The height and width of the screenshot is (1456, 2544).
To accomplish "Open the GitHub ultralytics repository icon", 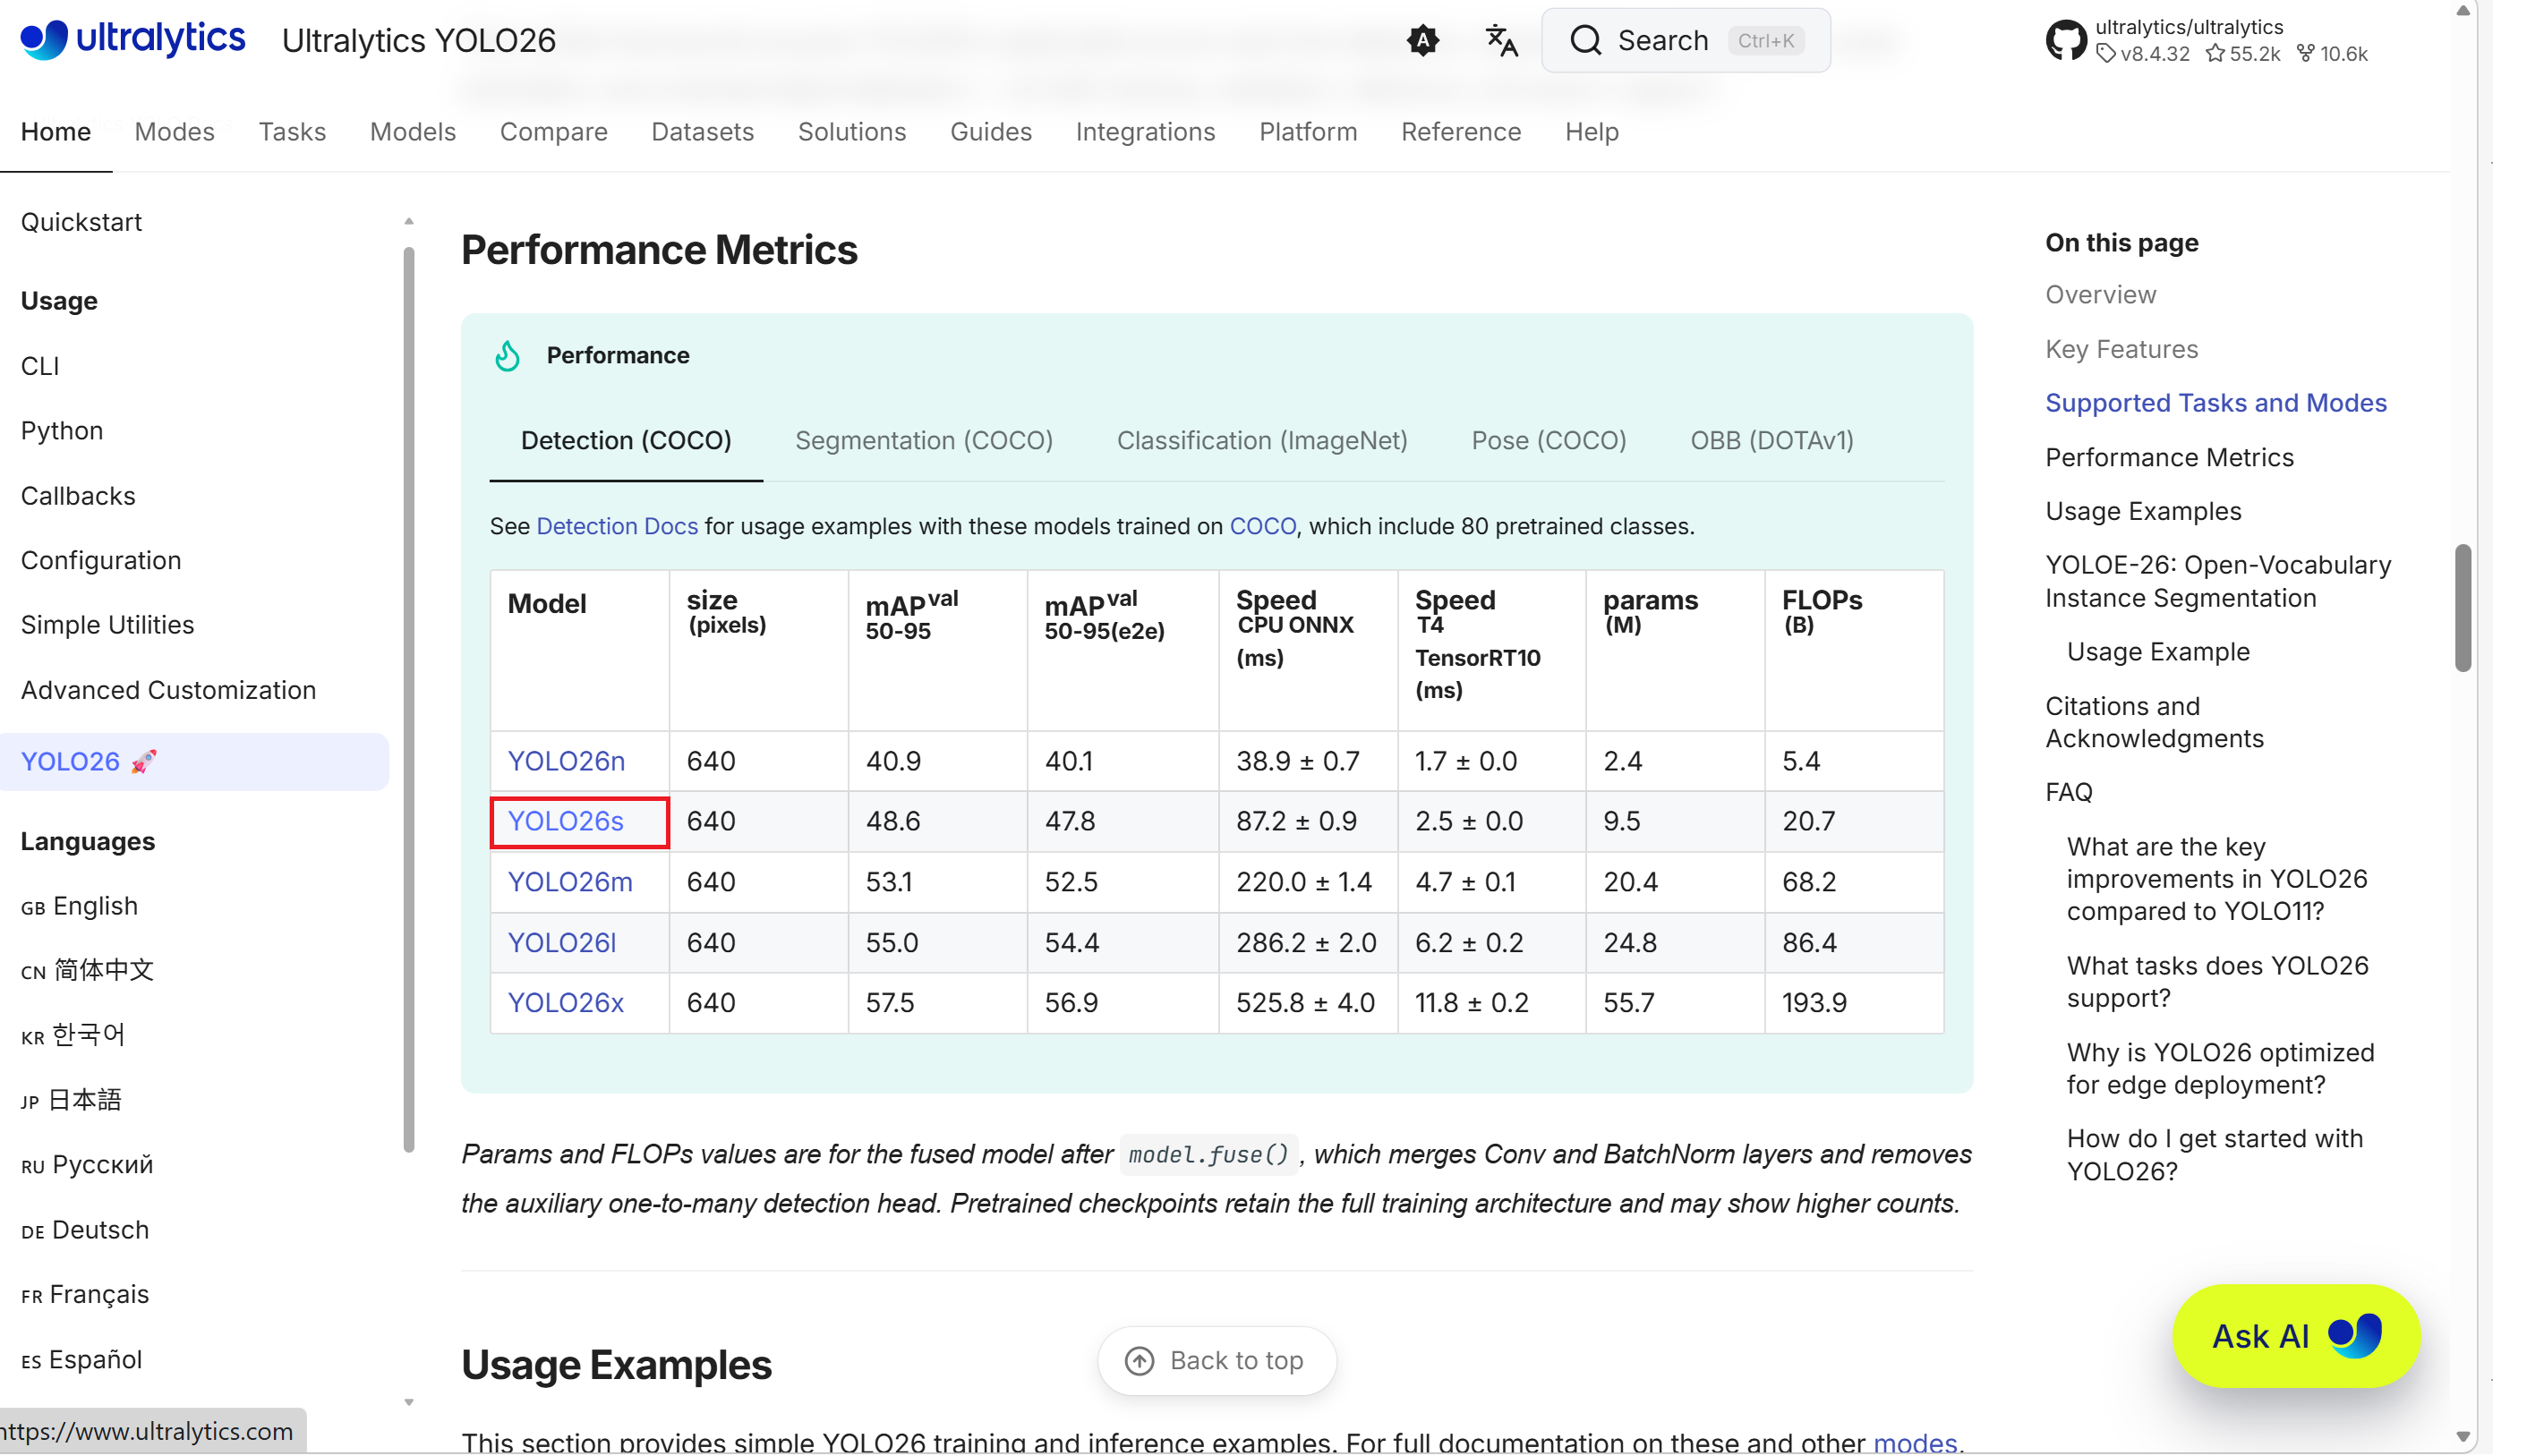I will click(x=2066, y=40).
